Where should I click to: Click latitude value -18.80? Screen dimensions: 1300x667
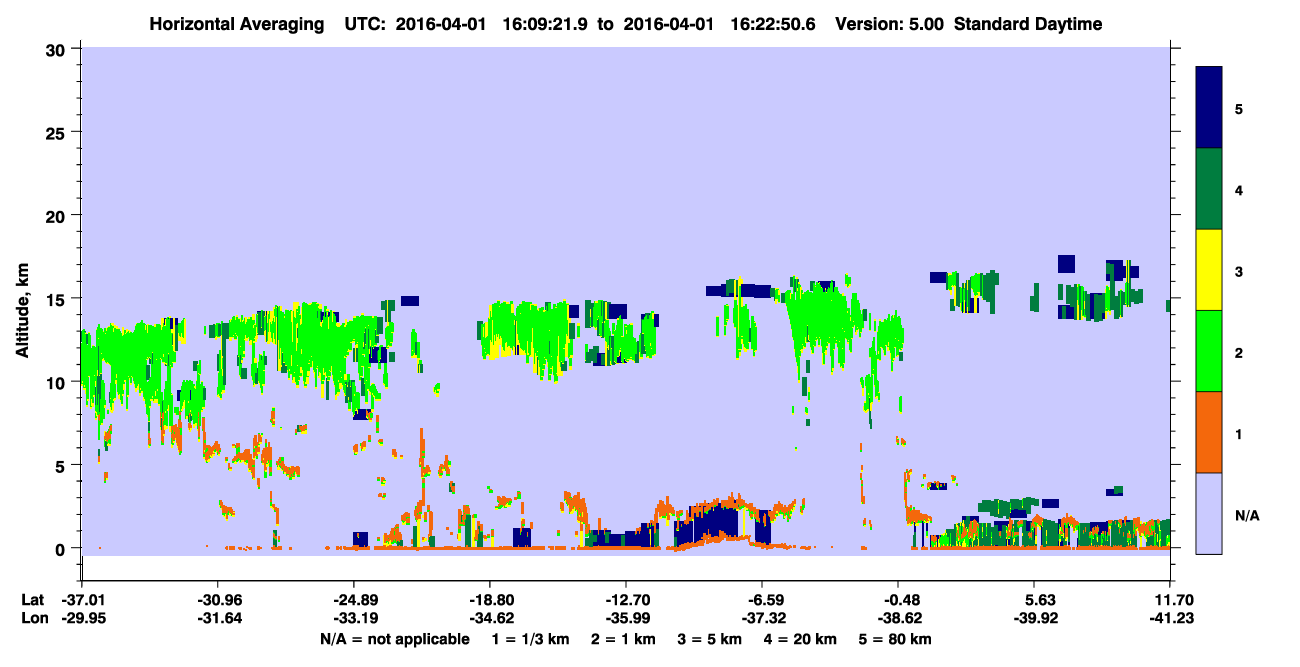click(x=489, y=600)
